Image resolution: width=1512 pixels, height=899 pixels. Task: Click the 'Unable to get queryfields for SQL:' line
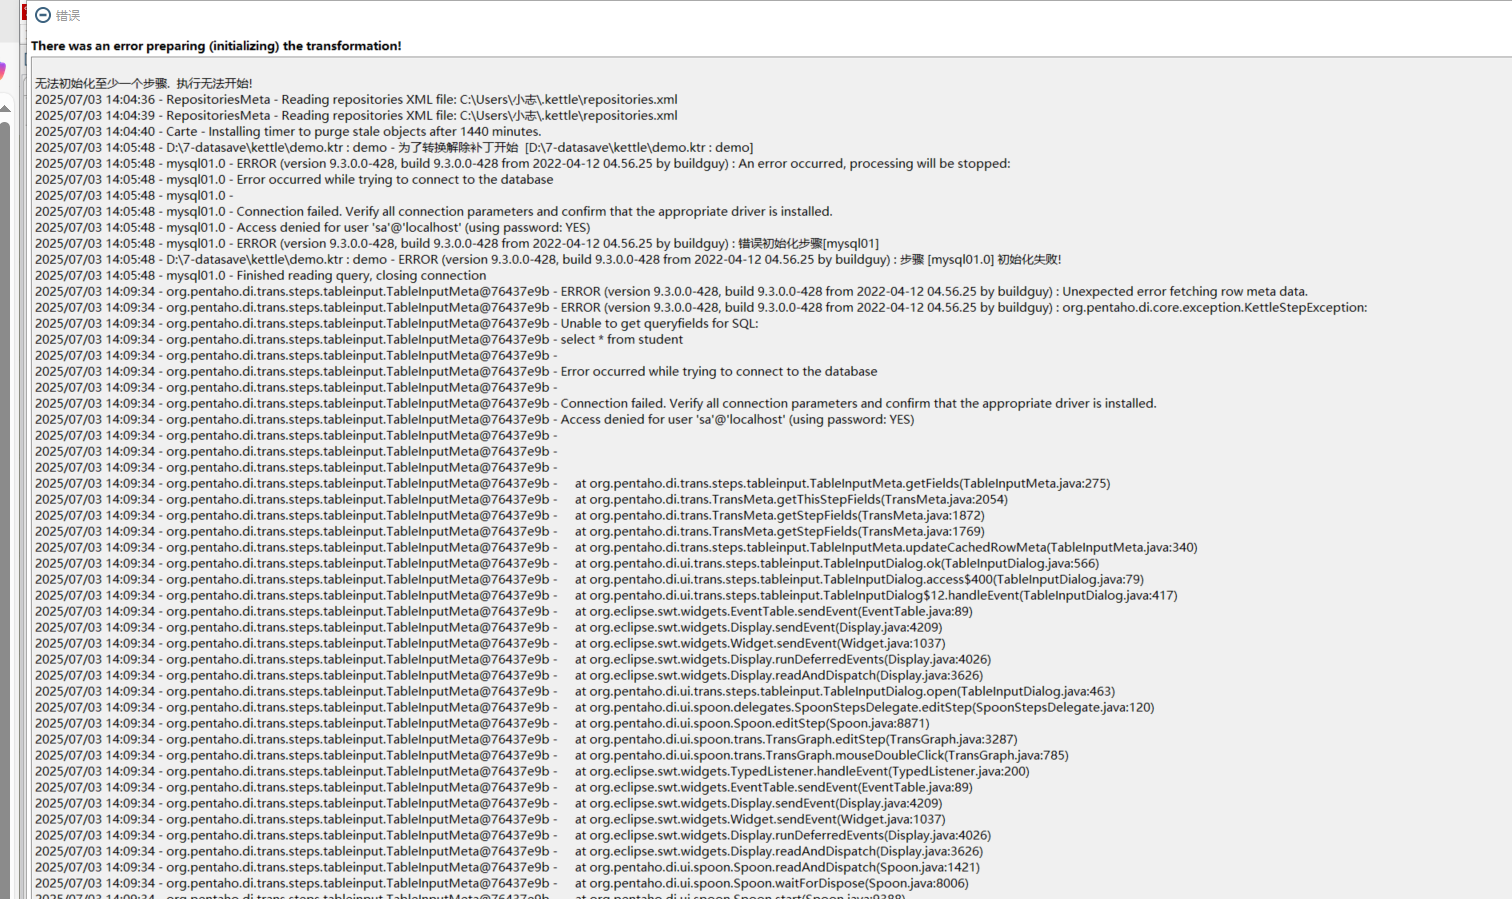pos(397,323)
